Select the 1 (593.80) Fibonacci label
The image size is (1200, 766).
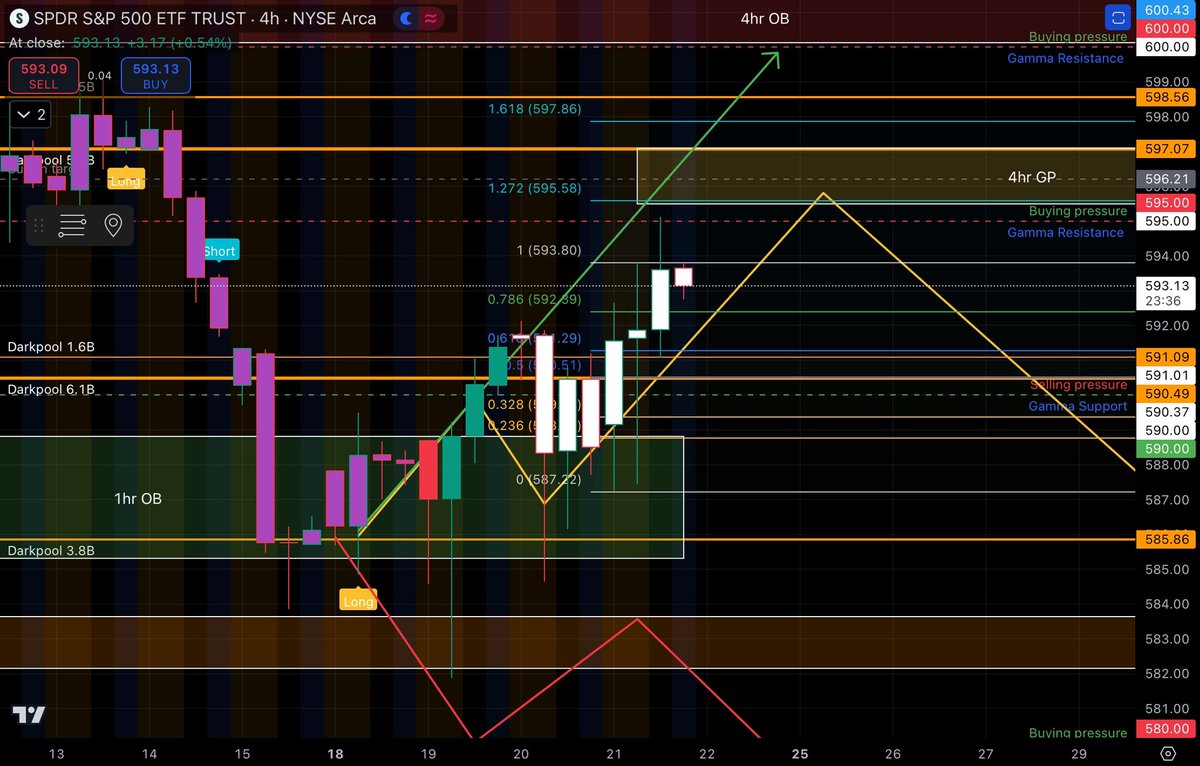(x=549, y=250)
